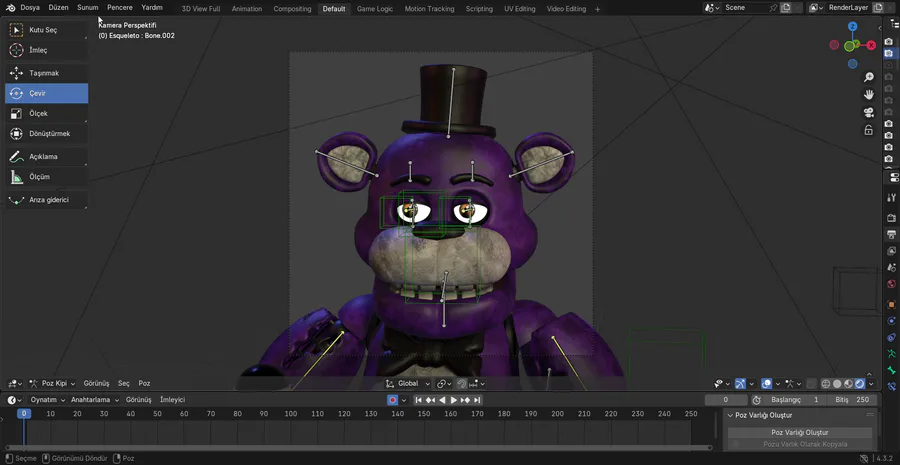Open the pivot point dropdown
This screenshot has width=900, height=465.
click(x=445, y=383)
